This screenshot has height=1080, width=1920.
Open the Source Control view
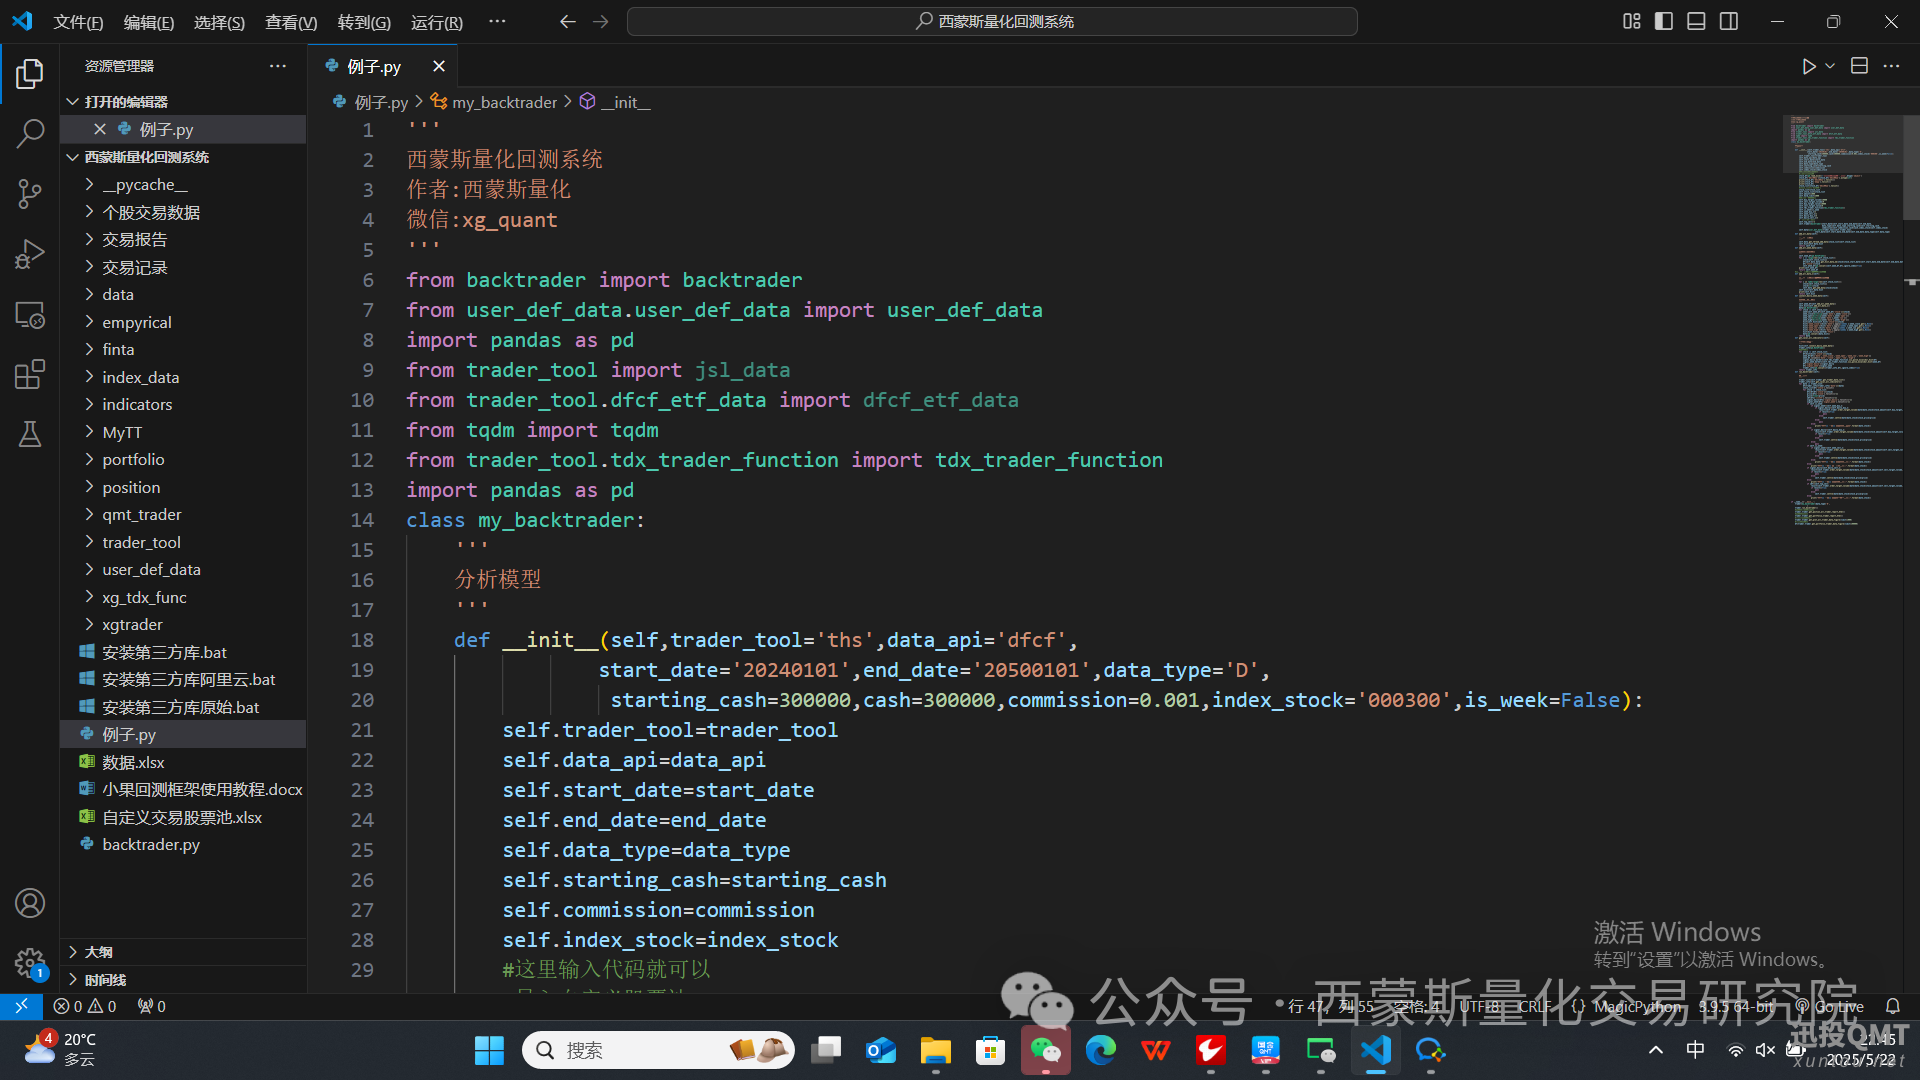[x=30, y=194]
